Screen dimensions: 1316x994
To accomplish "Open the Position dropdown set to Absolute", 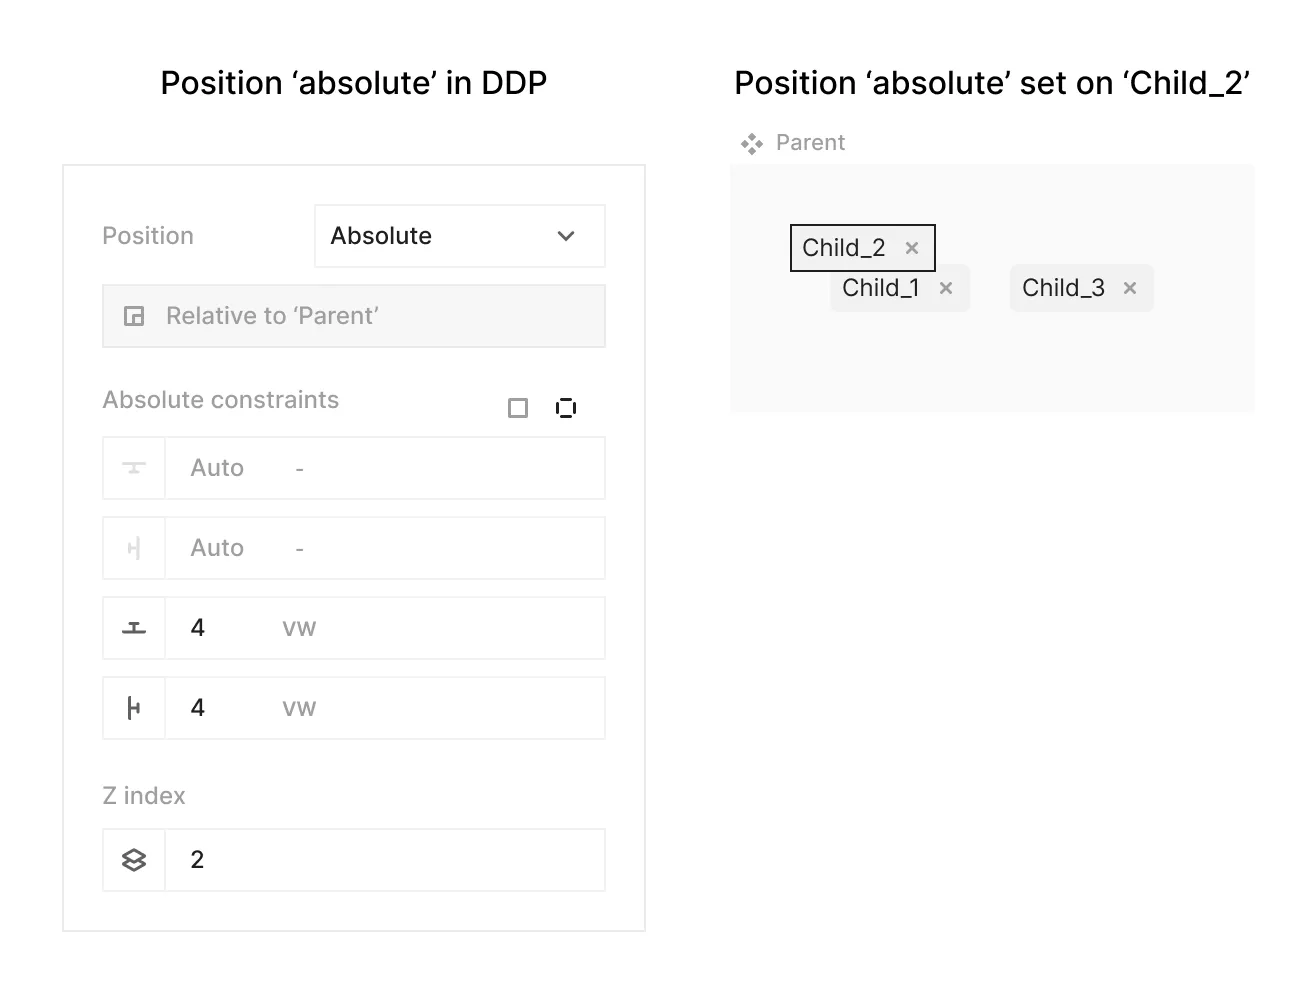I will [459, 236].
